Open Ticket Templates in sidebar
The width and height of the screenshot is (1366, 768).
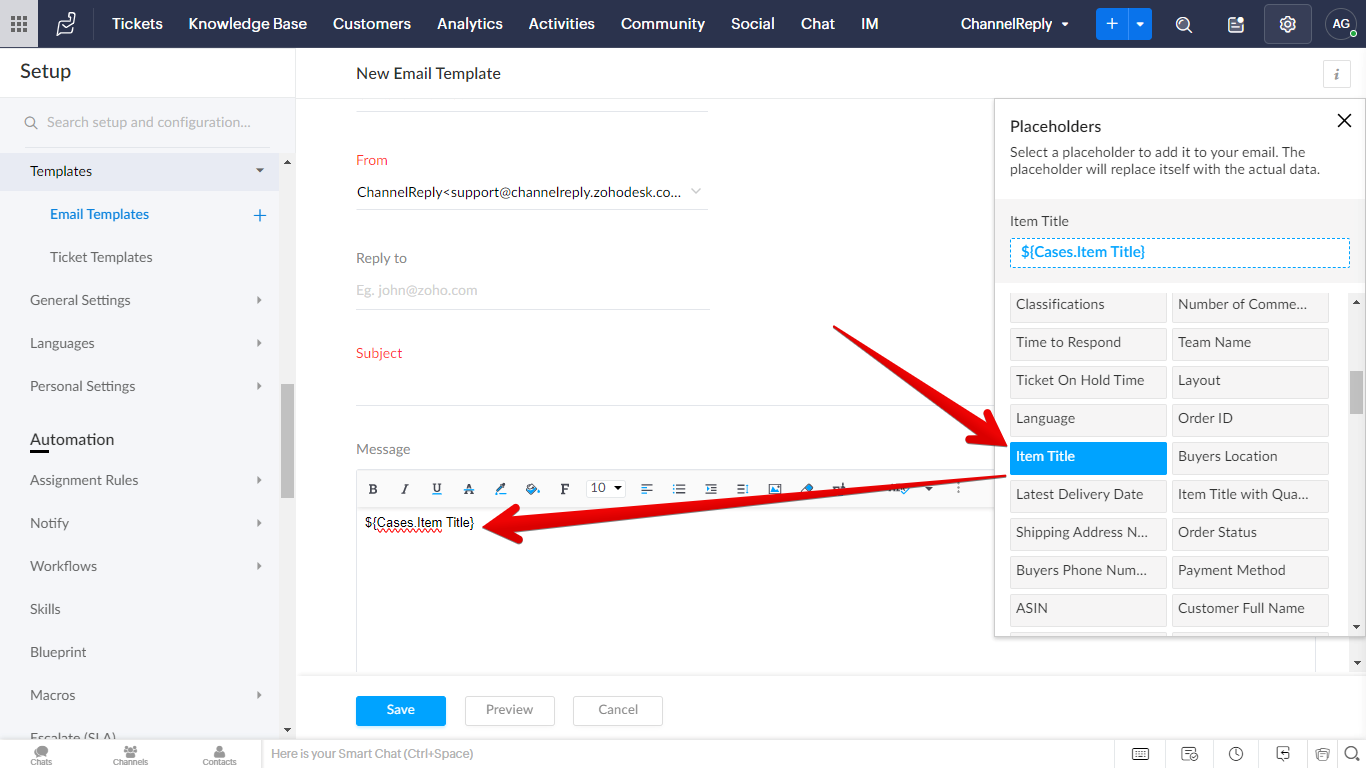coord(101,257)
